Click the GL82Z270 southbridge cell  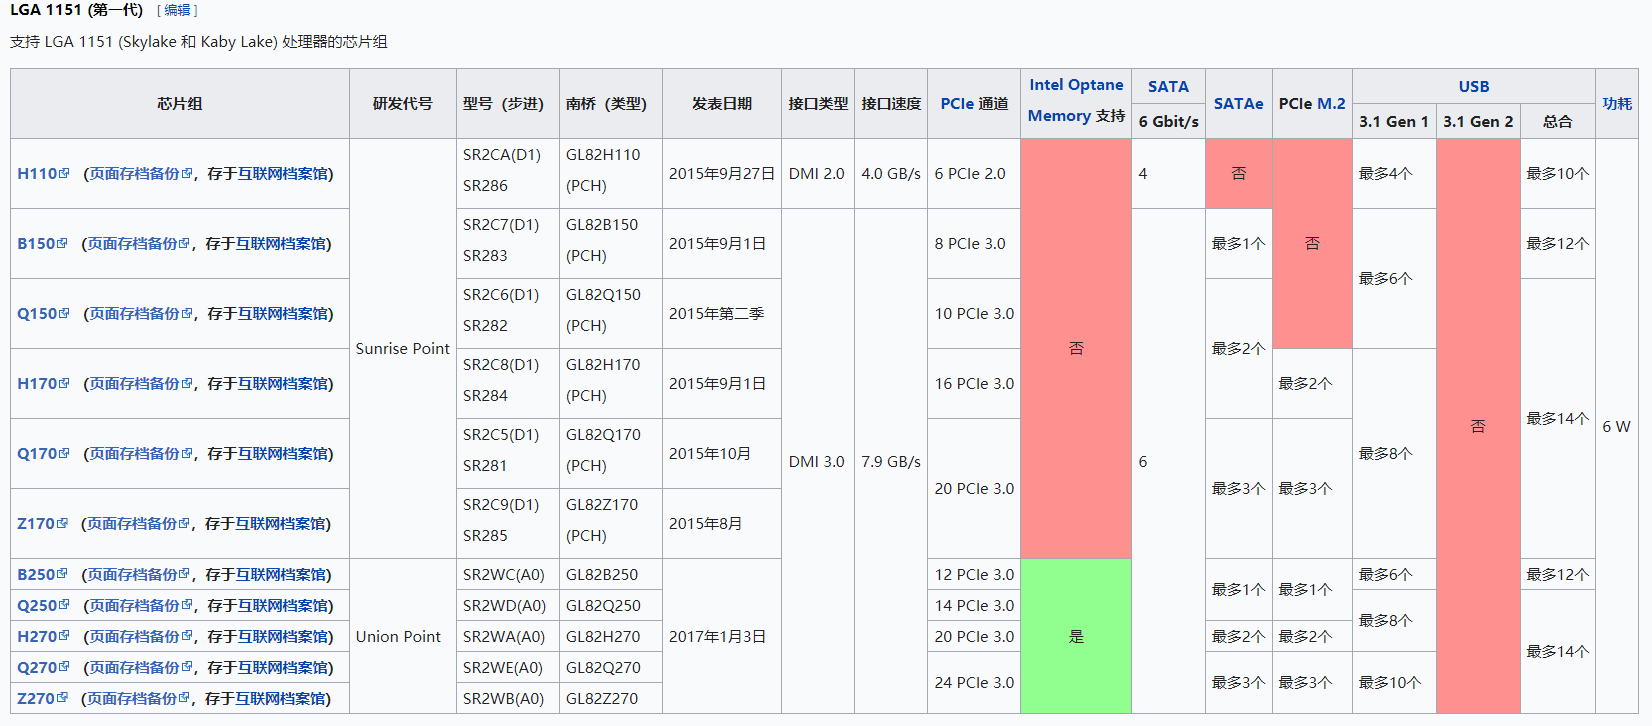tap(611, 699)
